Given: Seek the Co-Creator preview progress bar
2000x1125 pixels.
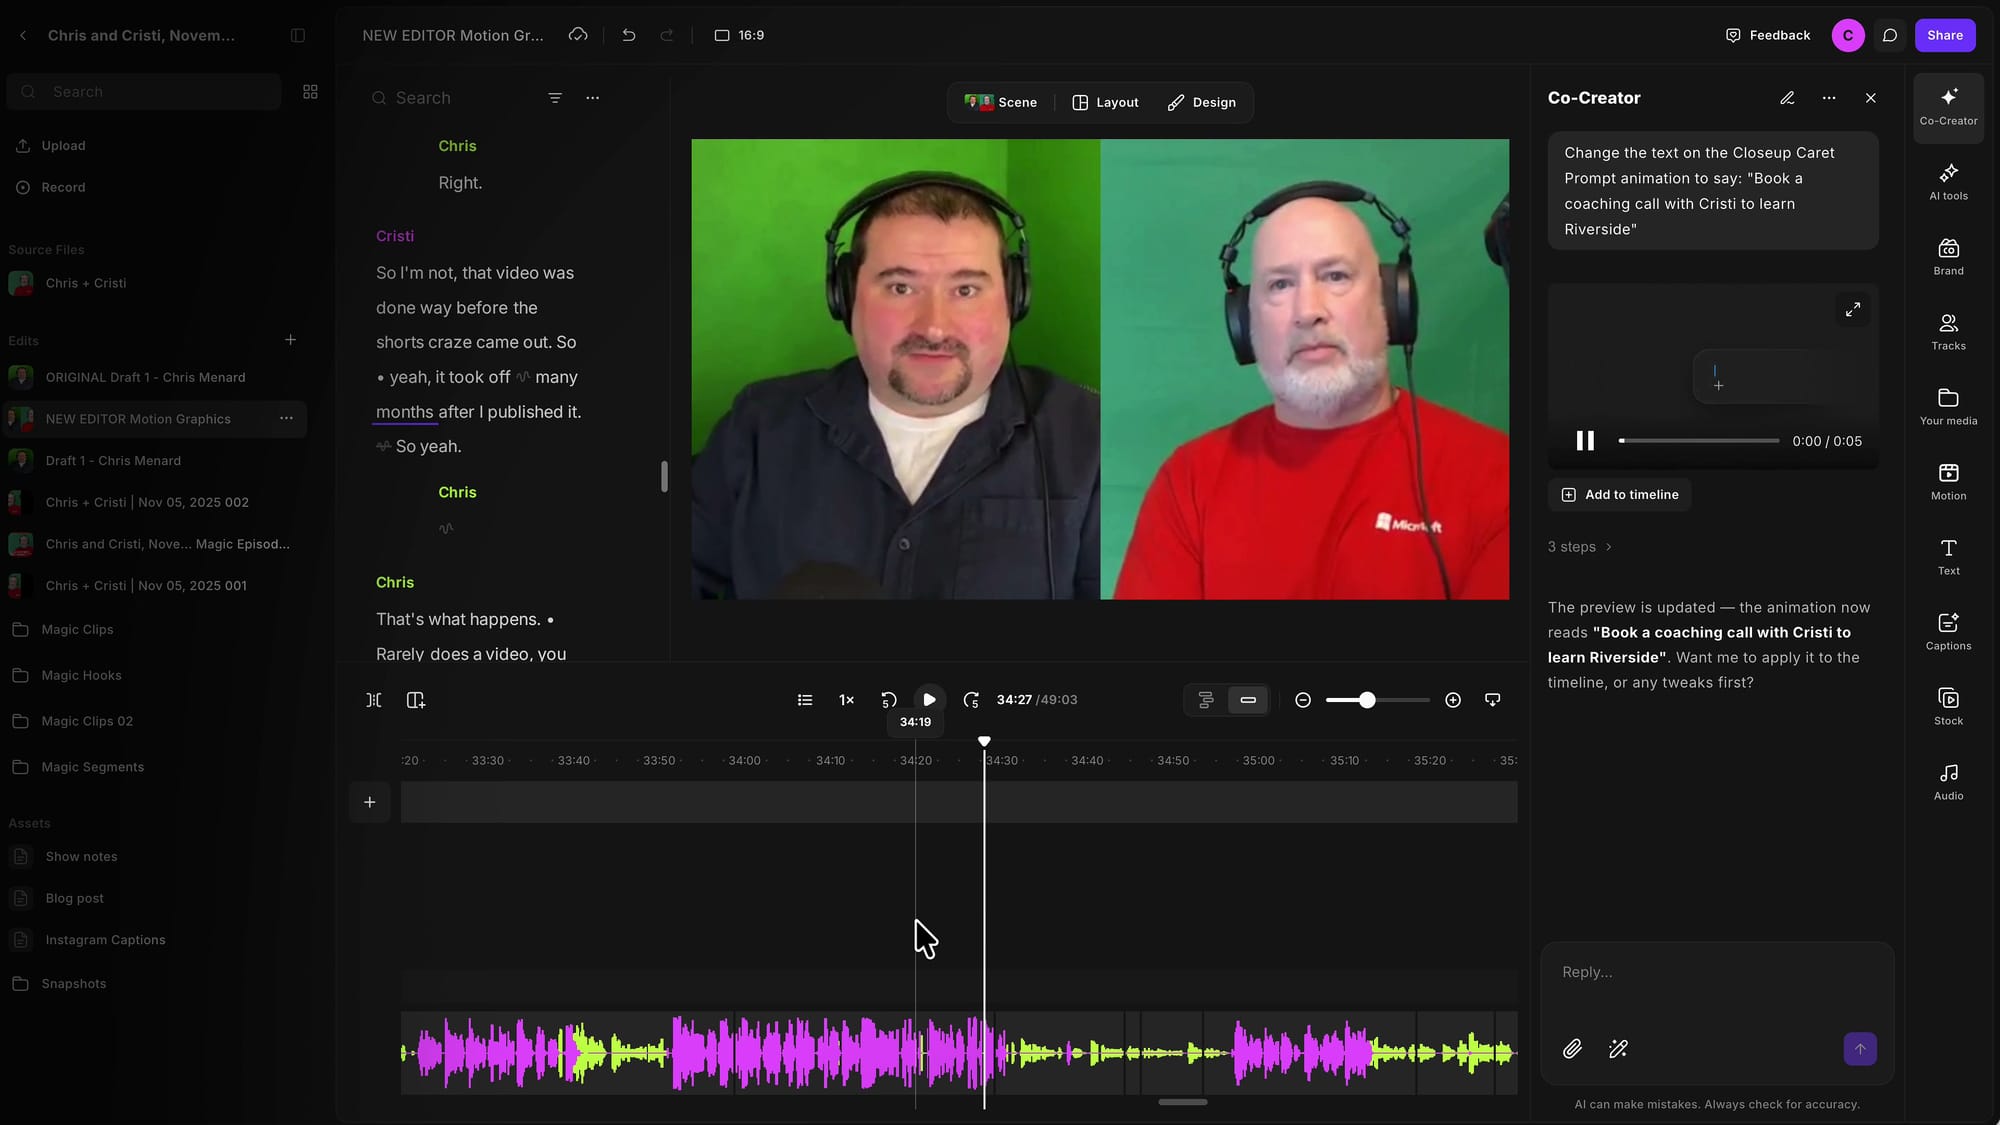Looking at the screenshot, I should 1699,441.
